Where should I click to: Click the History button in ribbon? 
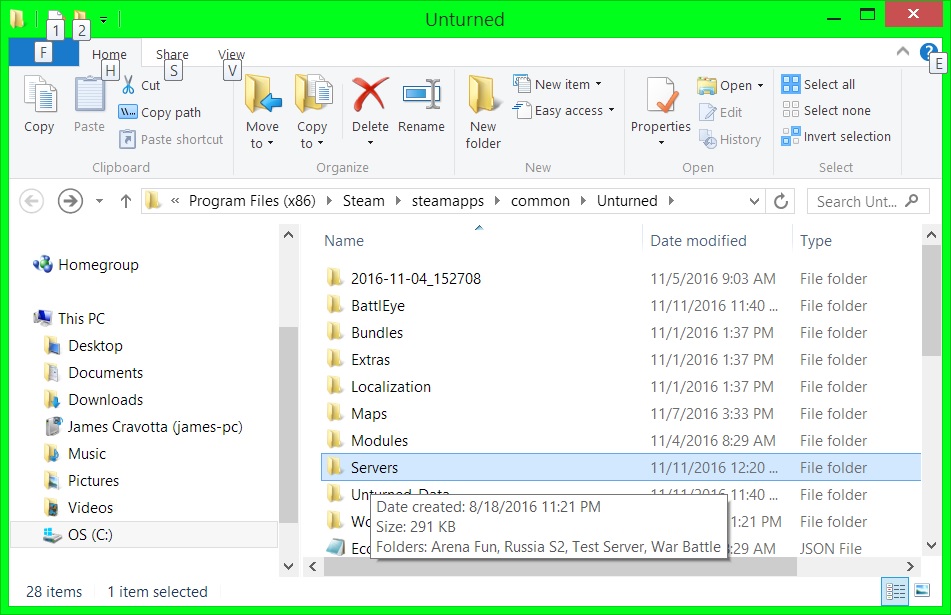click(x=730, y=139)
